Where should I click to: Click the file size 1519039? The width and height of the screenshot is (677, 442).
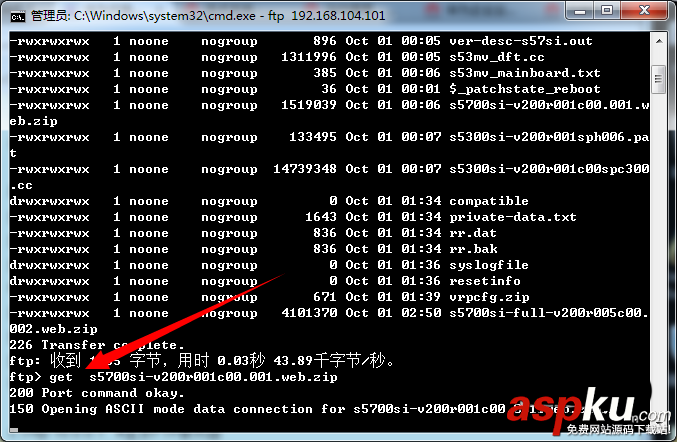[x=309, y=105]
